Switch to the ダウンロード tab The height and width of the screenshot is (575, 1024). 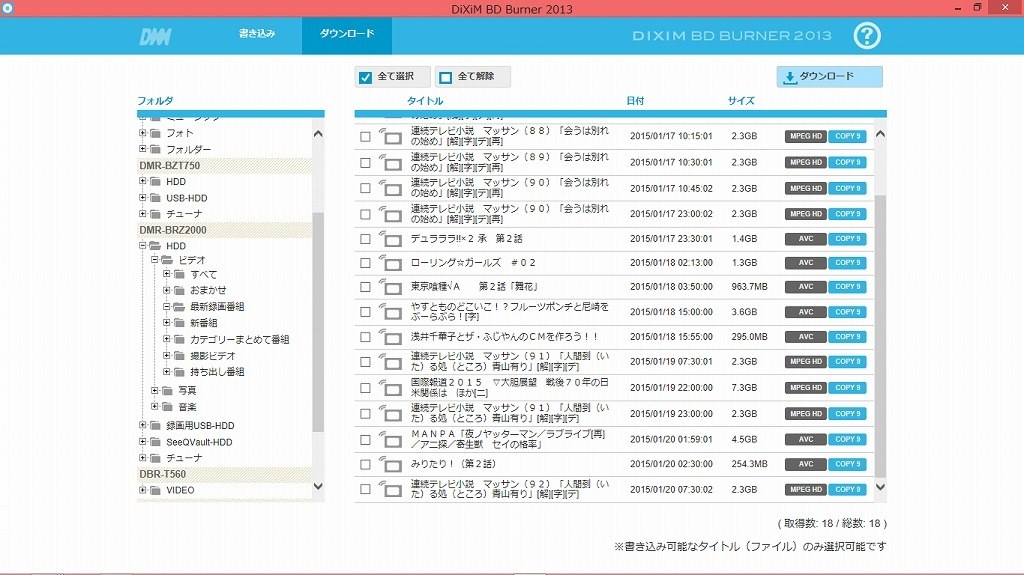point(347,35)
